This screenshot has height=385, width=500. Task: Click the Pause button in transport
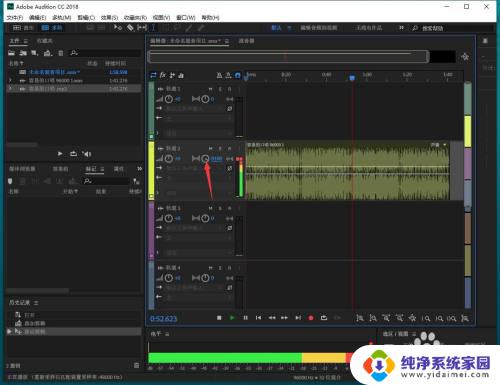click(x=245, y=318)
